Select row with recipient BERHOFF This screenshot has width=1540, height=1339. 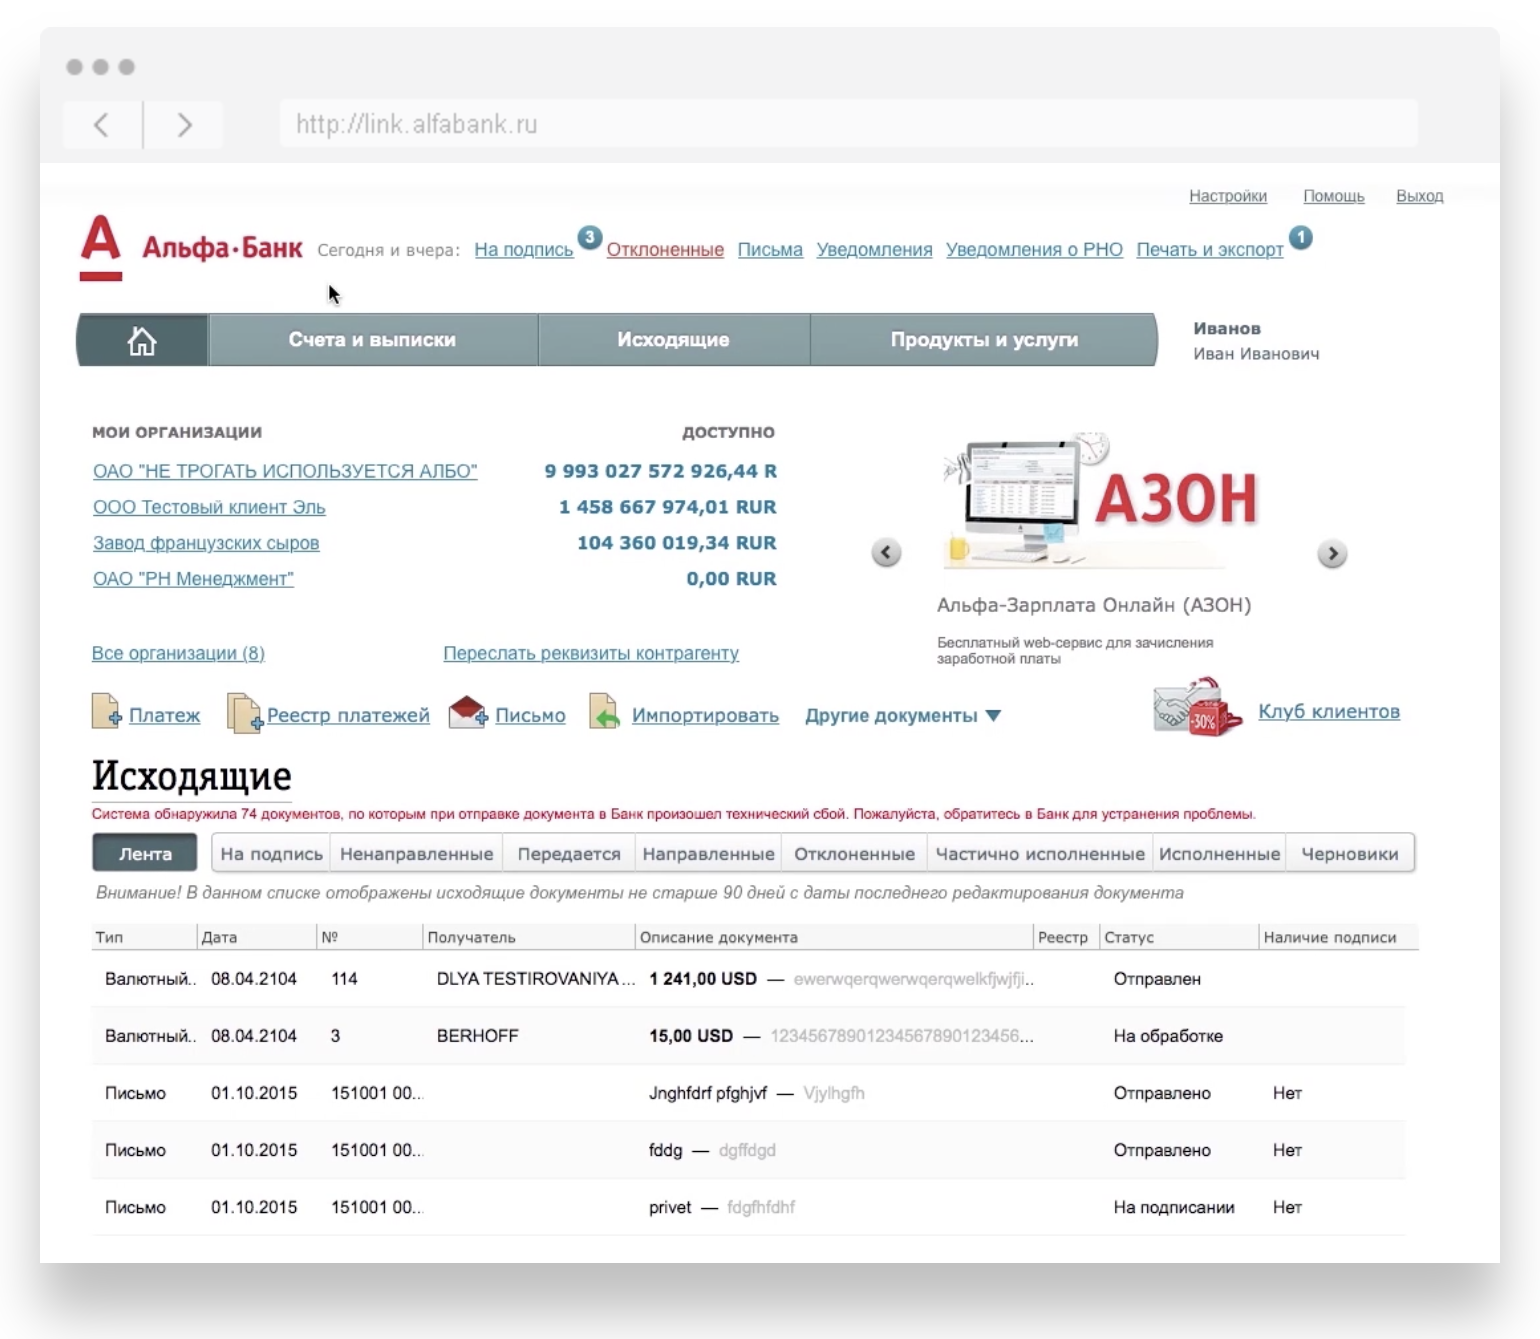[x=748, y=1036]
